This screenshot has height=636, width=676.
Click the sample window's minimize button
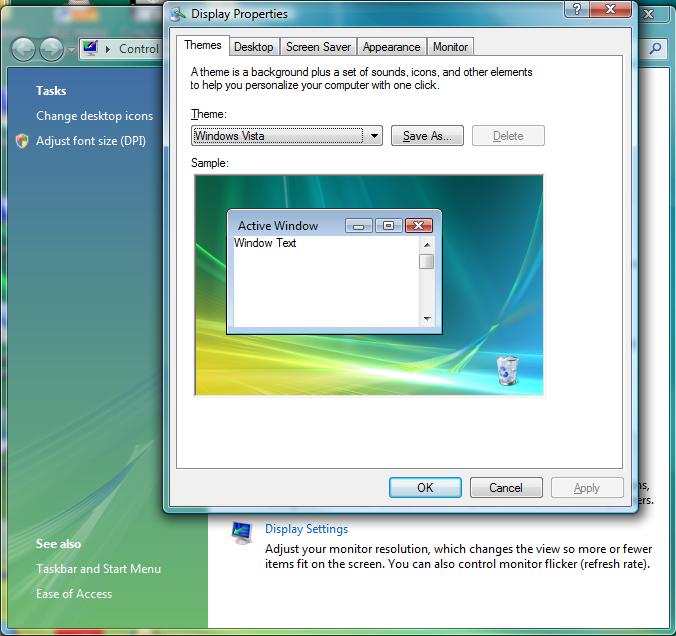click(x=359, y=226)
